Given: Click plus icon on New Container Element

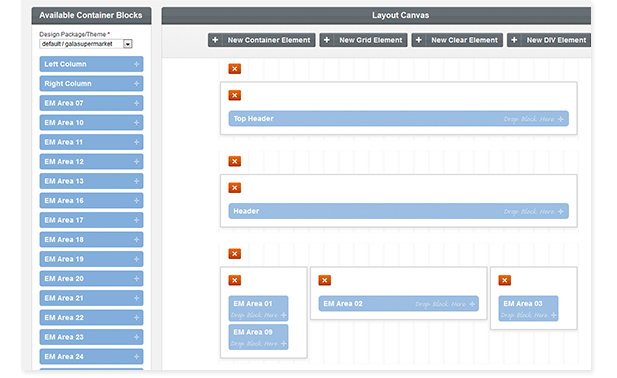Looking at the screenshot, I should [x=215, y=40].
